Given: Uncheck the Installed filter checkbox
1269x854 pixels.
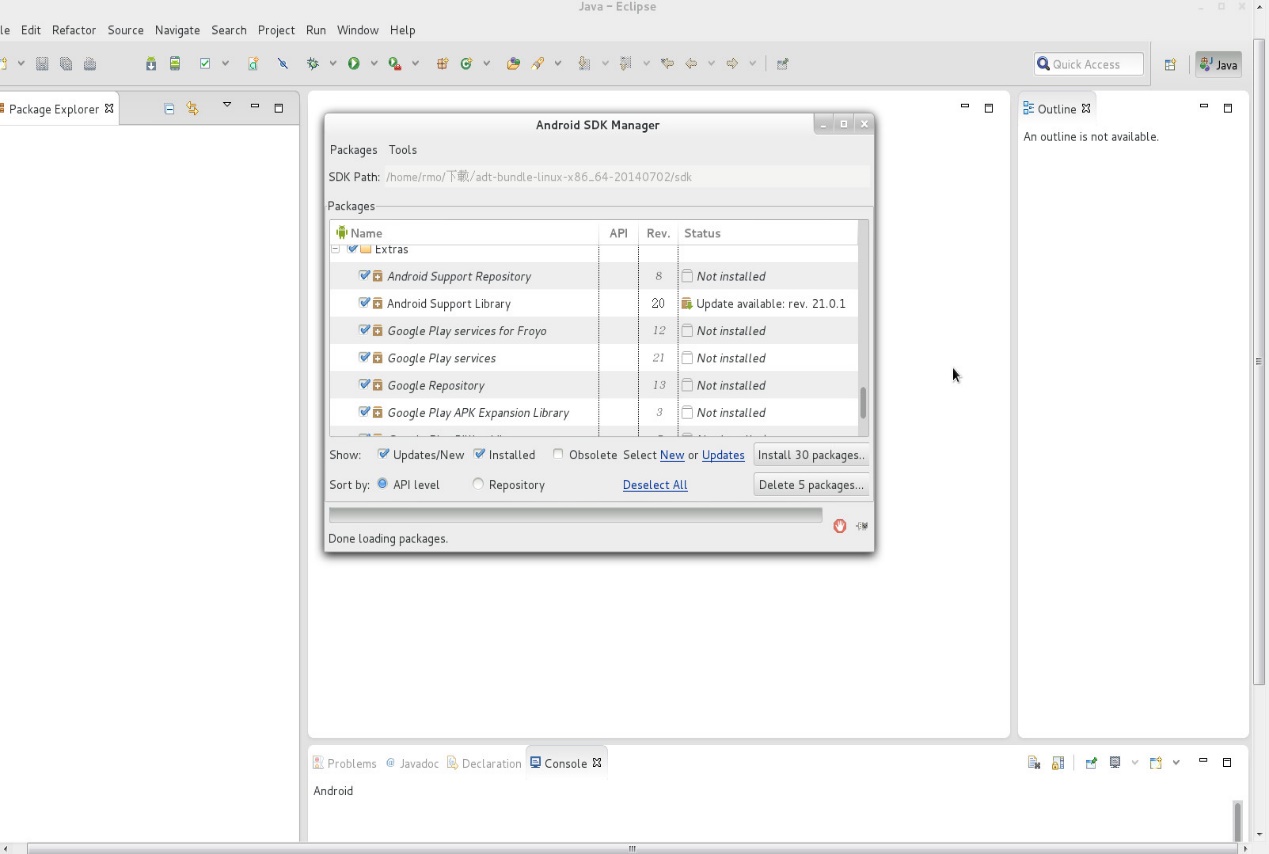Looking at the screenshot, I should click(479, 454).
